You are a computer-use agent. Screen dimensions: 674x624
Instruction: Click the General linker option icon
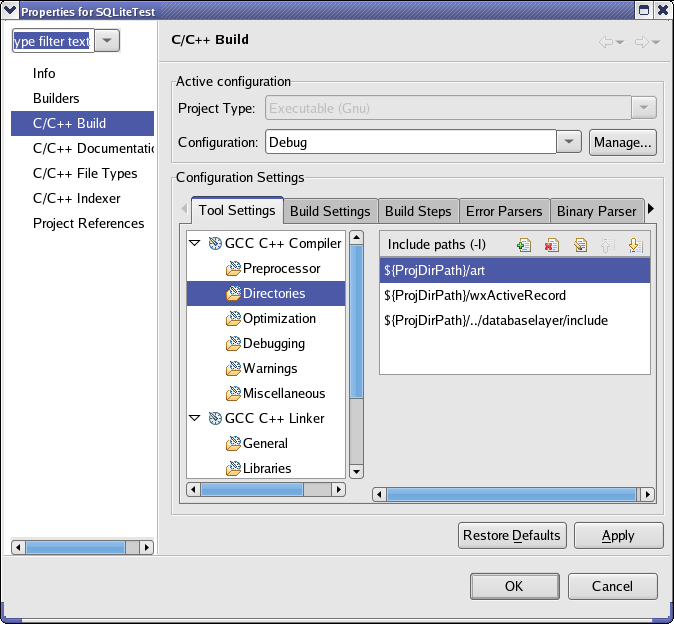(x=233, y=443)
